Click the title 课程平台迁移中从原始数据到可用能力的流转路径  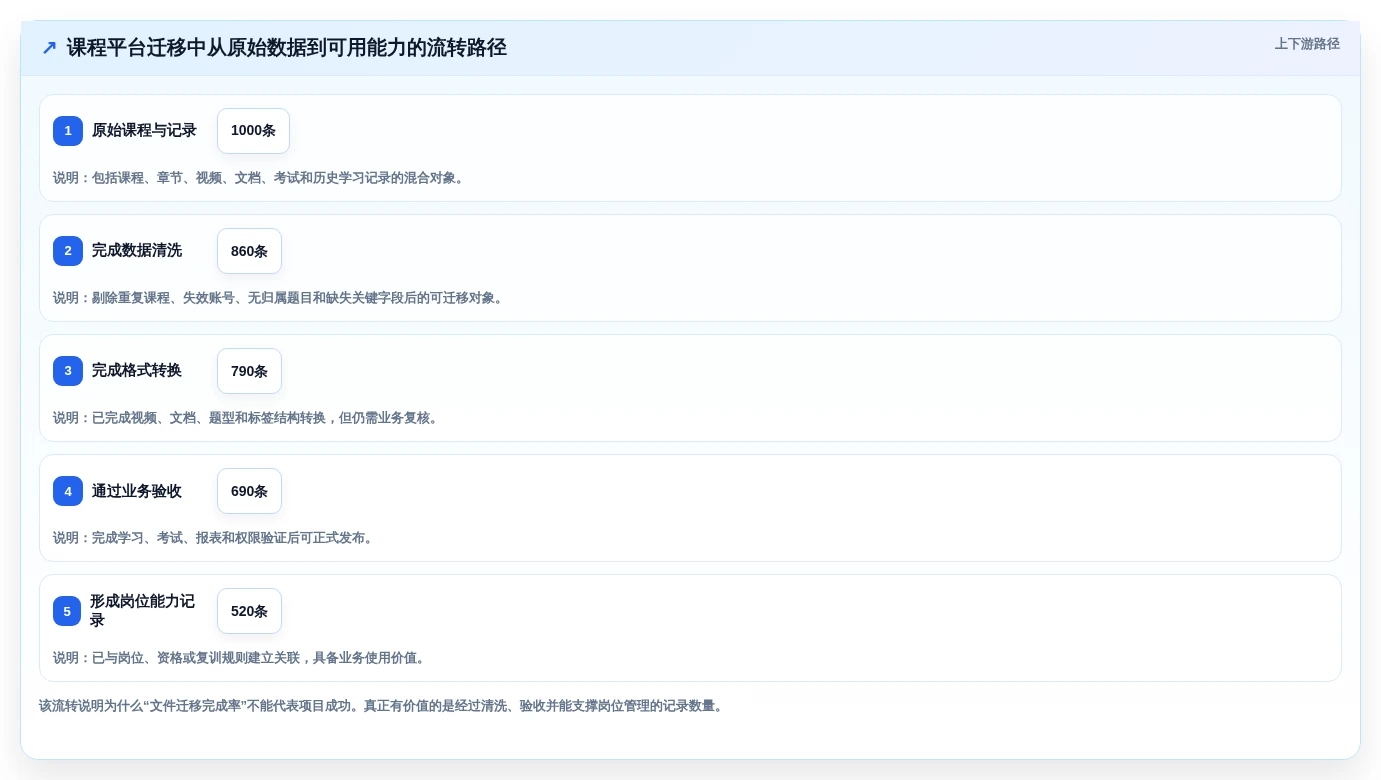click(287, 48)
